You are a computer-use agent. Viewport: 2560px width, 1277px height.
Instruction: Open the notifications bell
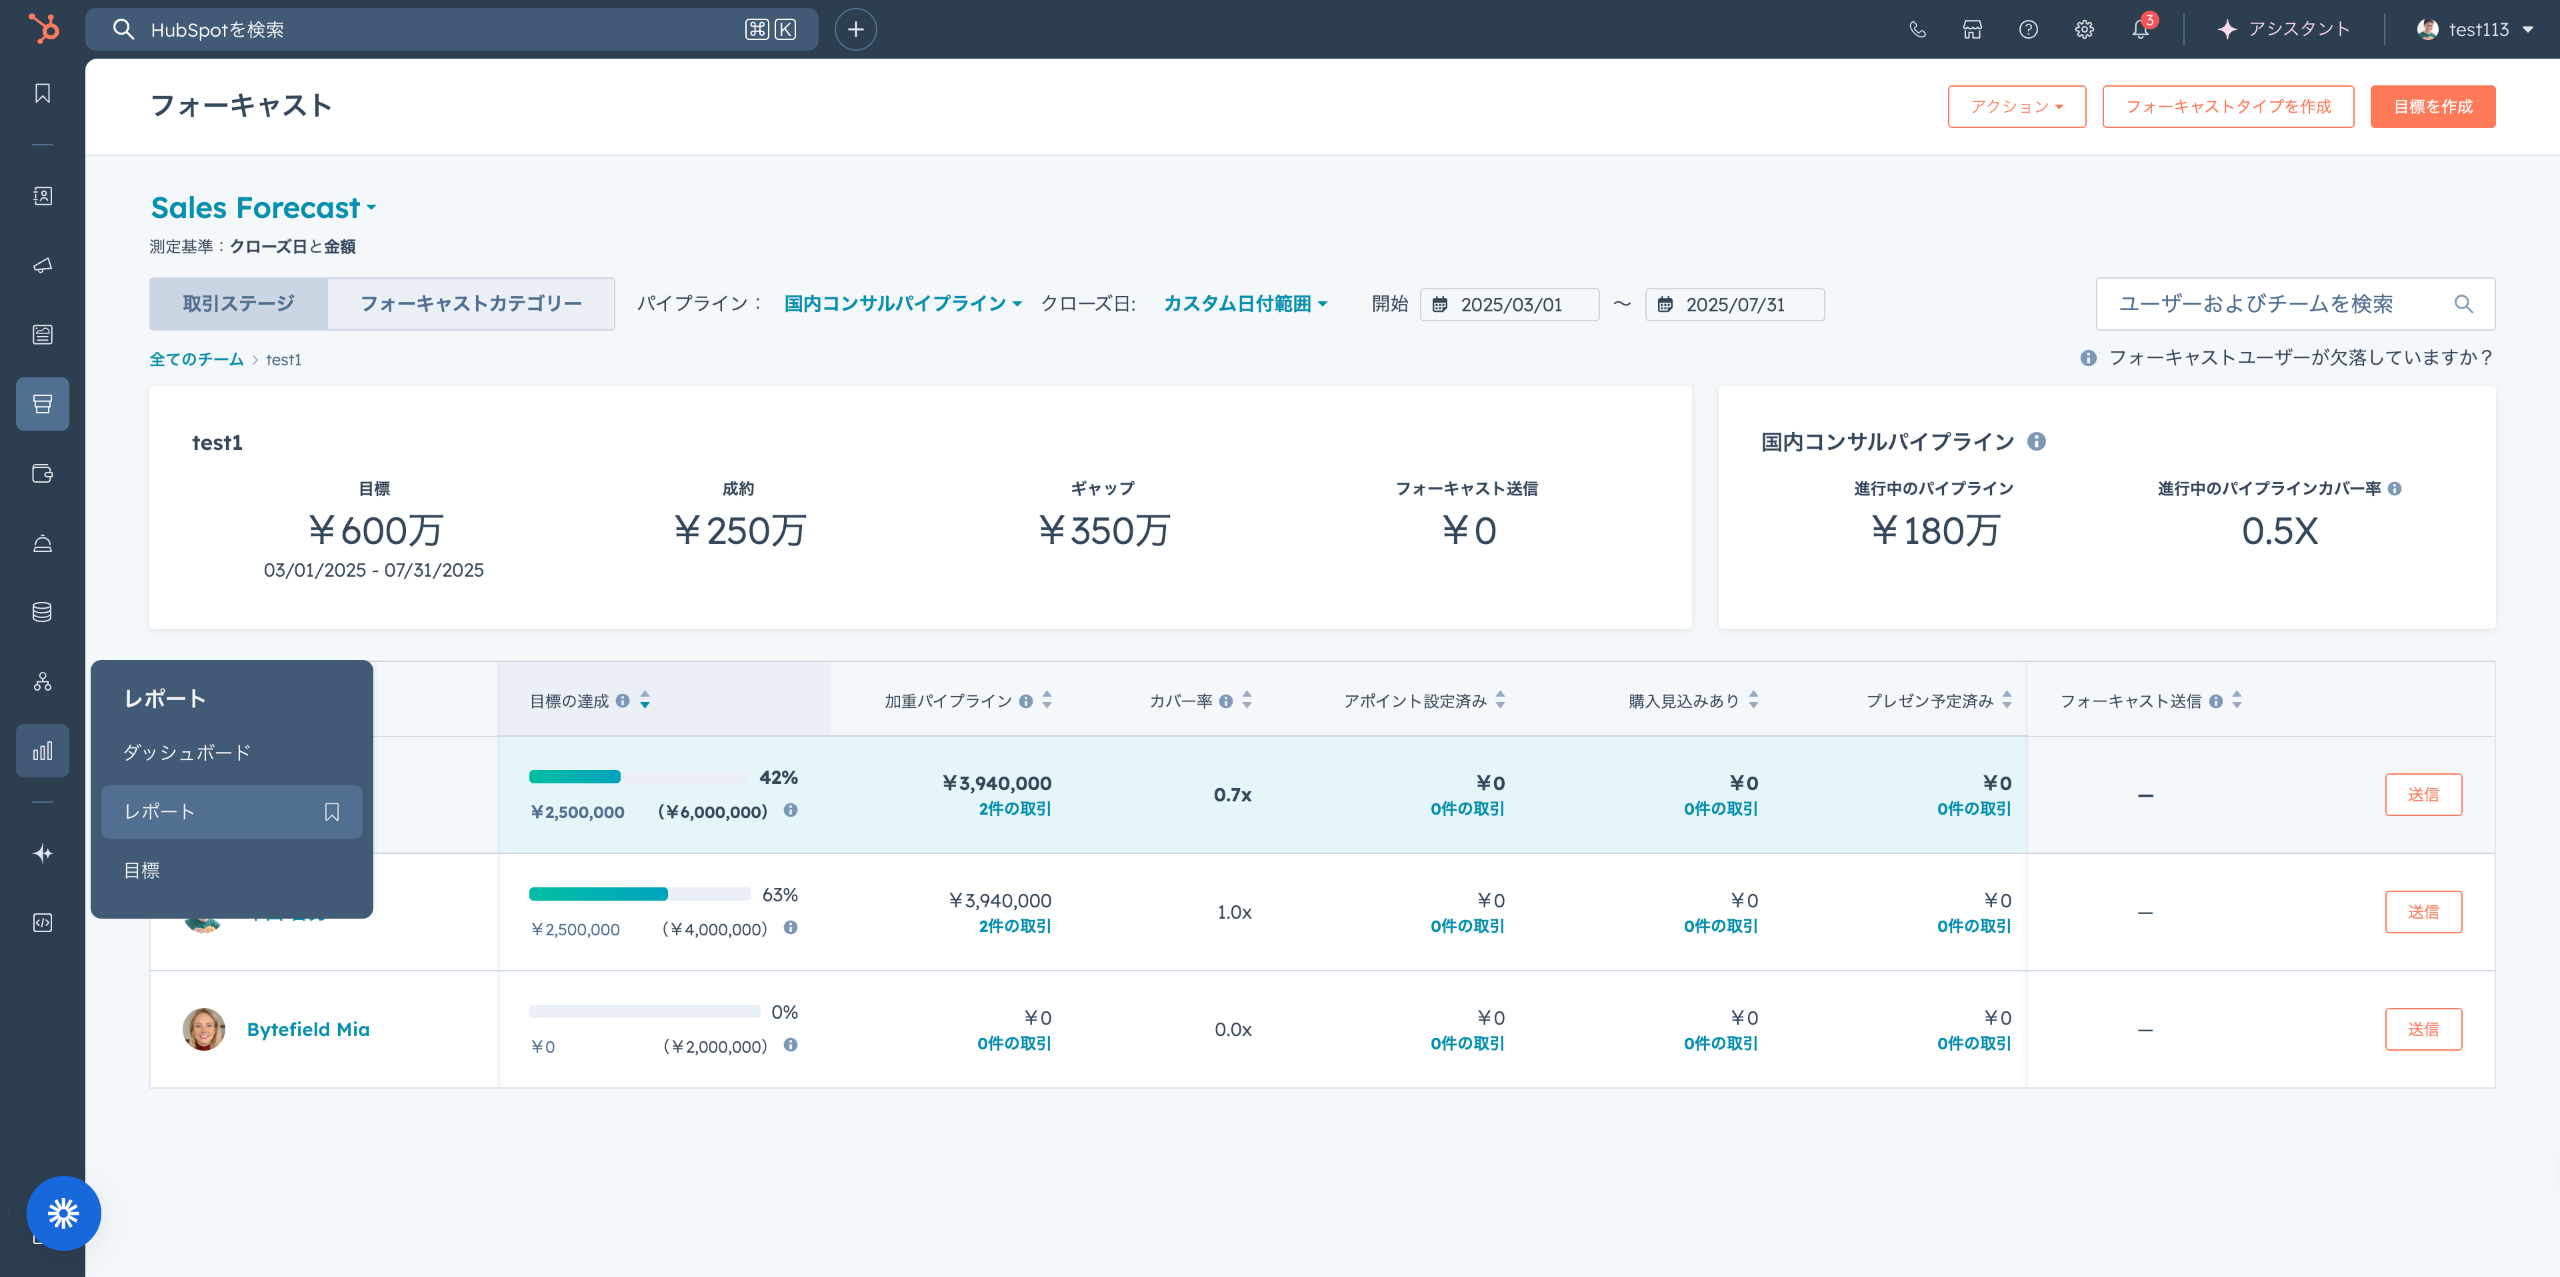[2140, 29]
